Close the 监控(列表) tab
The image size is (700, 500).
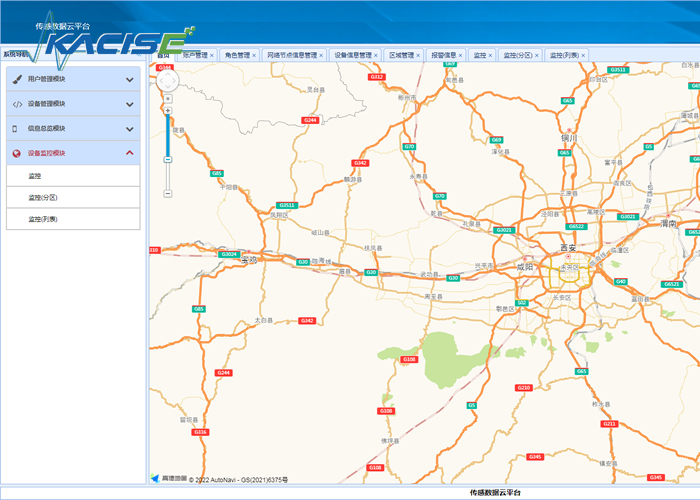pos(583,56)
